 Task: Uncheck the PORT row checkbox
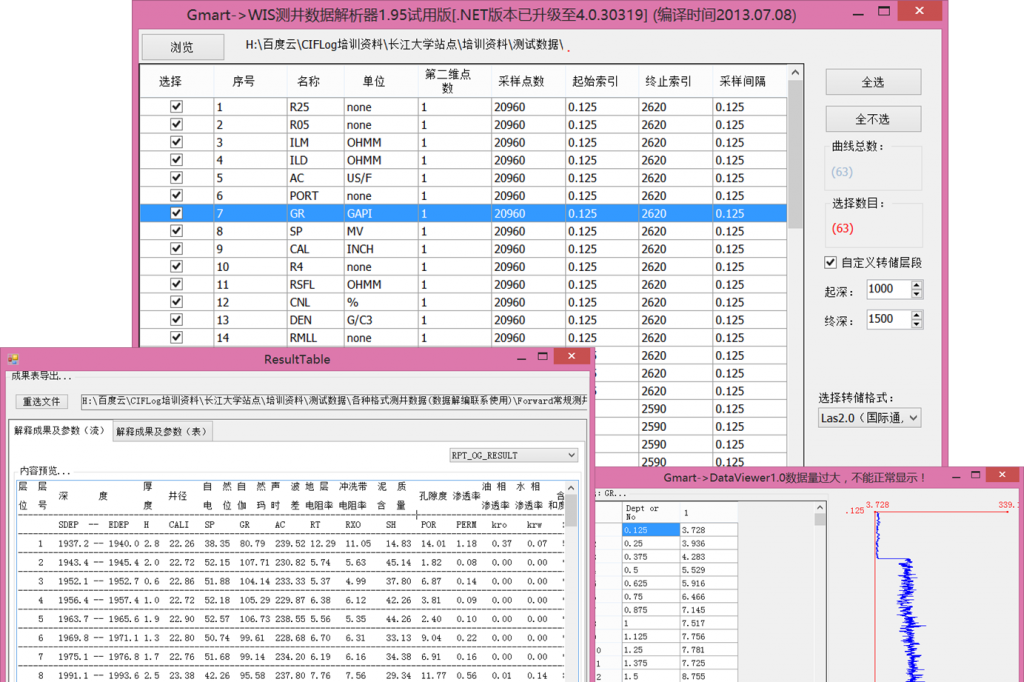(176, 195)
